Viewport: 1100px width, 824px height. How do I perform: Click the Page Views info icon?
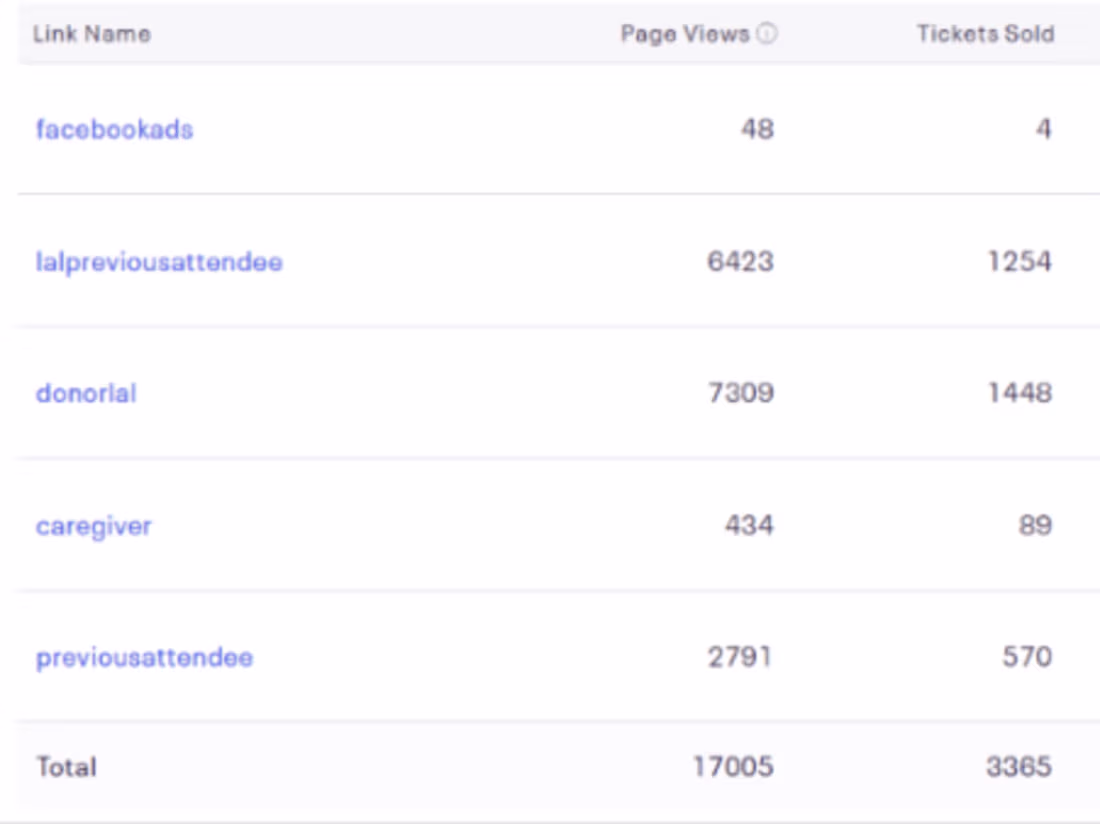766,34
